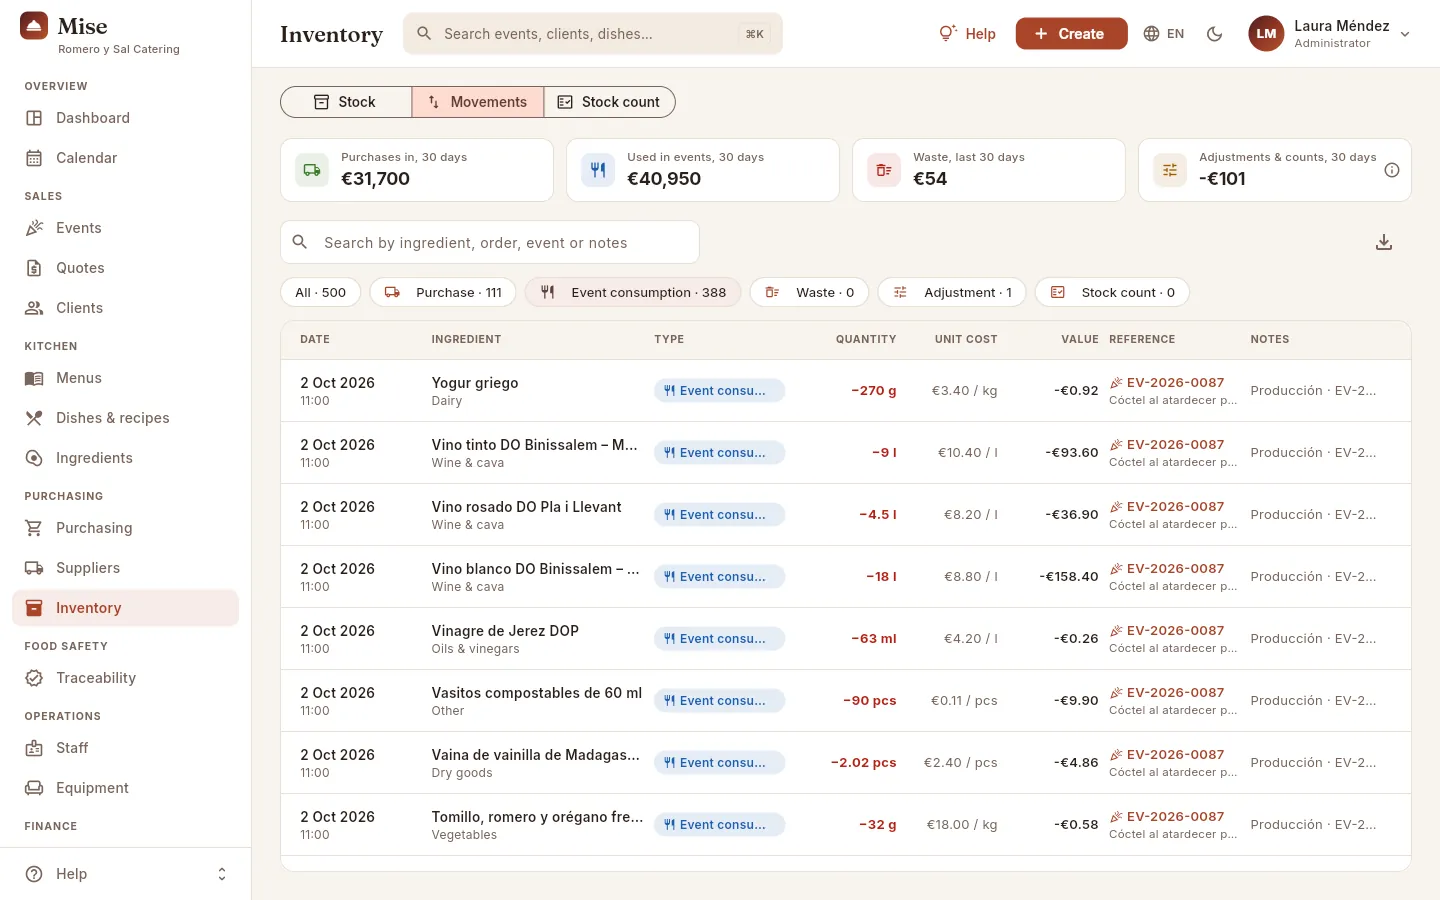Image resolution: width=1440 pixels, height=900 pixels.
Task: Click the Quantity column header
Action: pos(866,339)
